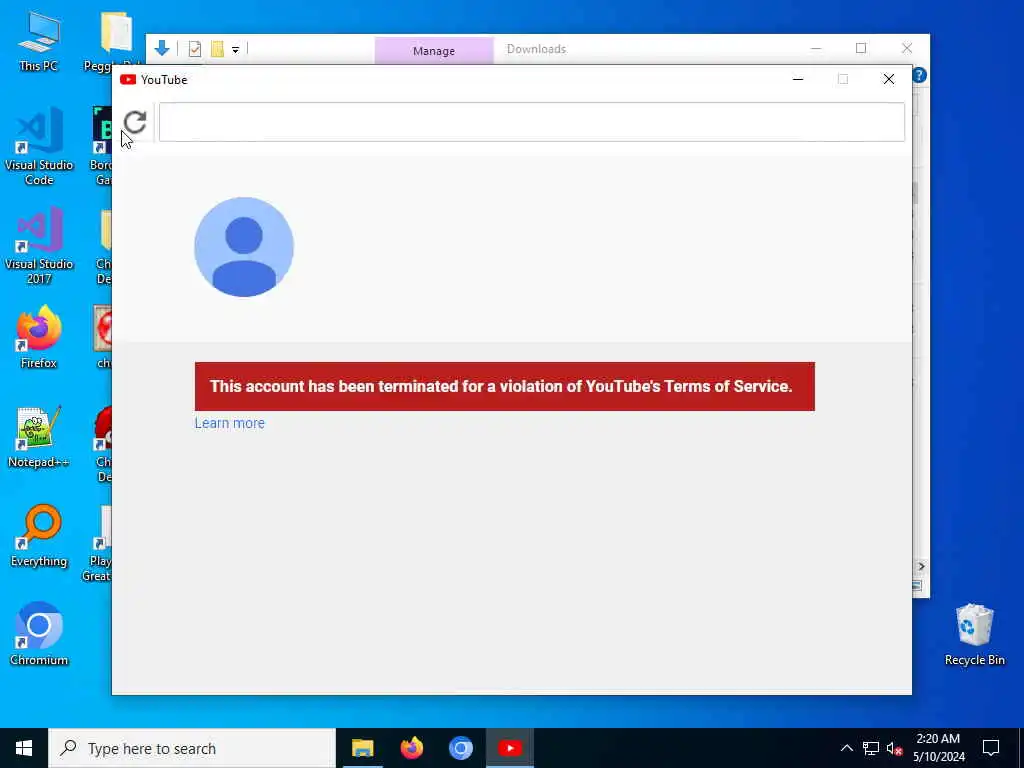Open This PC desktop icon
Screen dimensions: 1024x768
[x=39, y=40]
